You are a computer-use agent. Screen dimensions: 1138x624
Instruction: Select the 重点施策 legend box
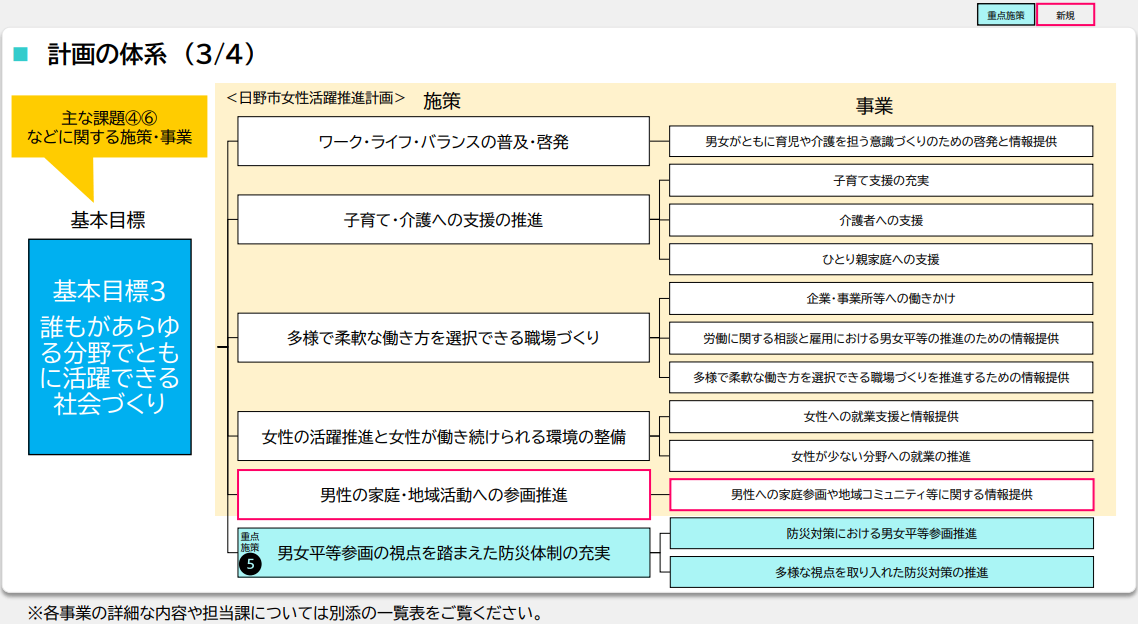coord(1005,15)
